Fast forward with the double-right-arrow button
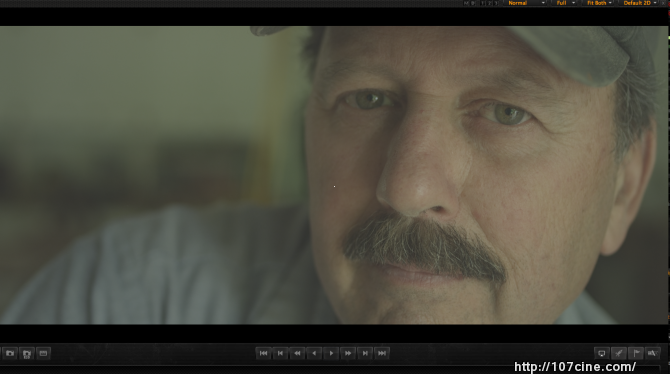Image resolution: width=670 pixels, height=374 pixels. 348,353
